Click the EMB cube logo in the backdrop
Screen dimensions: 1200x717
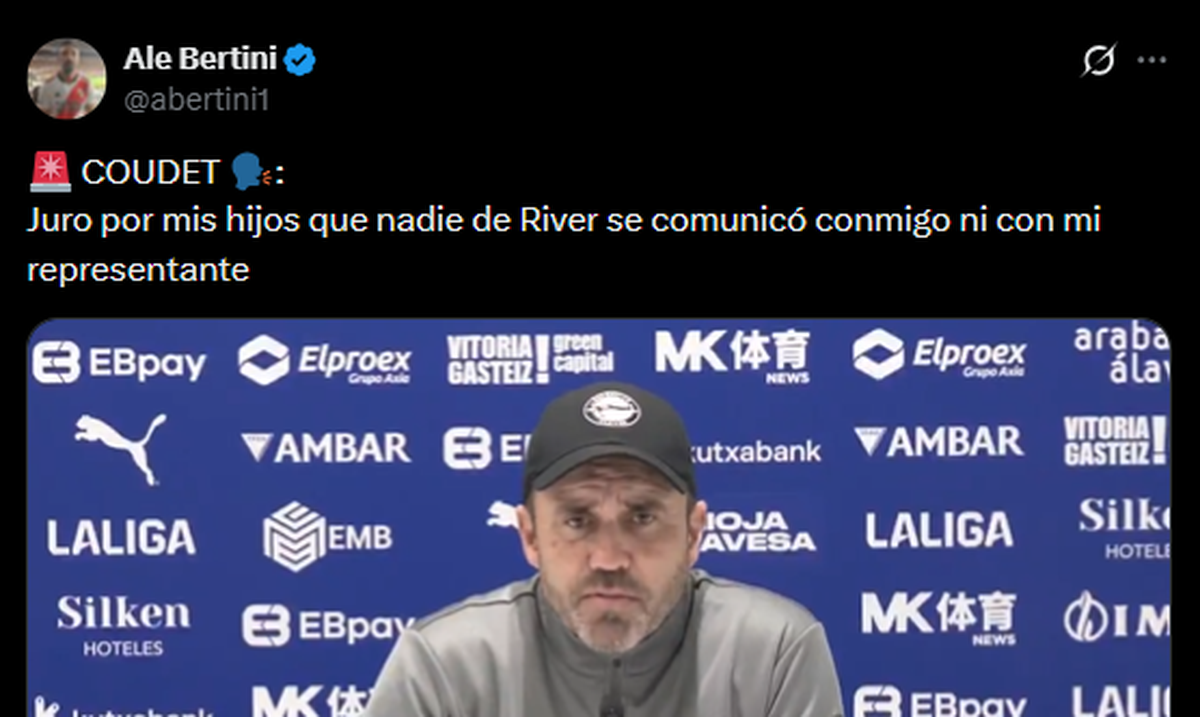point(327,536)
